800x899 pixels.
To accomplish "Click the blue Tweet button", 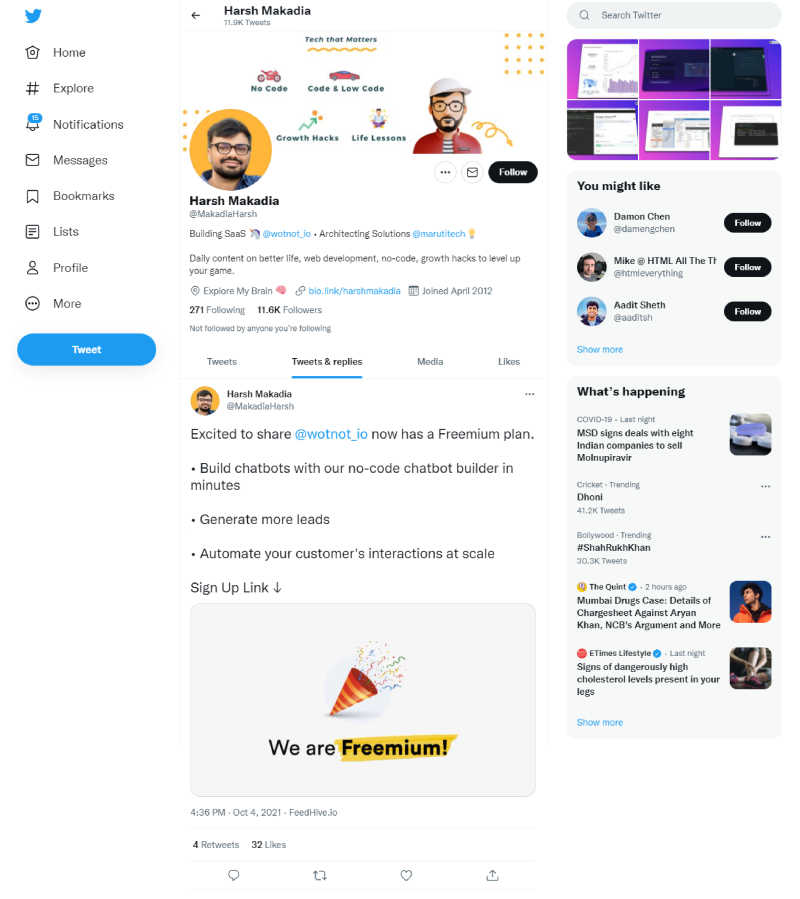I will click(87, 349).
